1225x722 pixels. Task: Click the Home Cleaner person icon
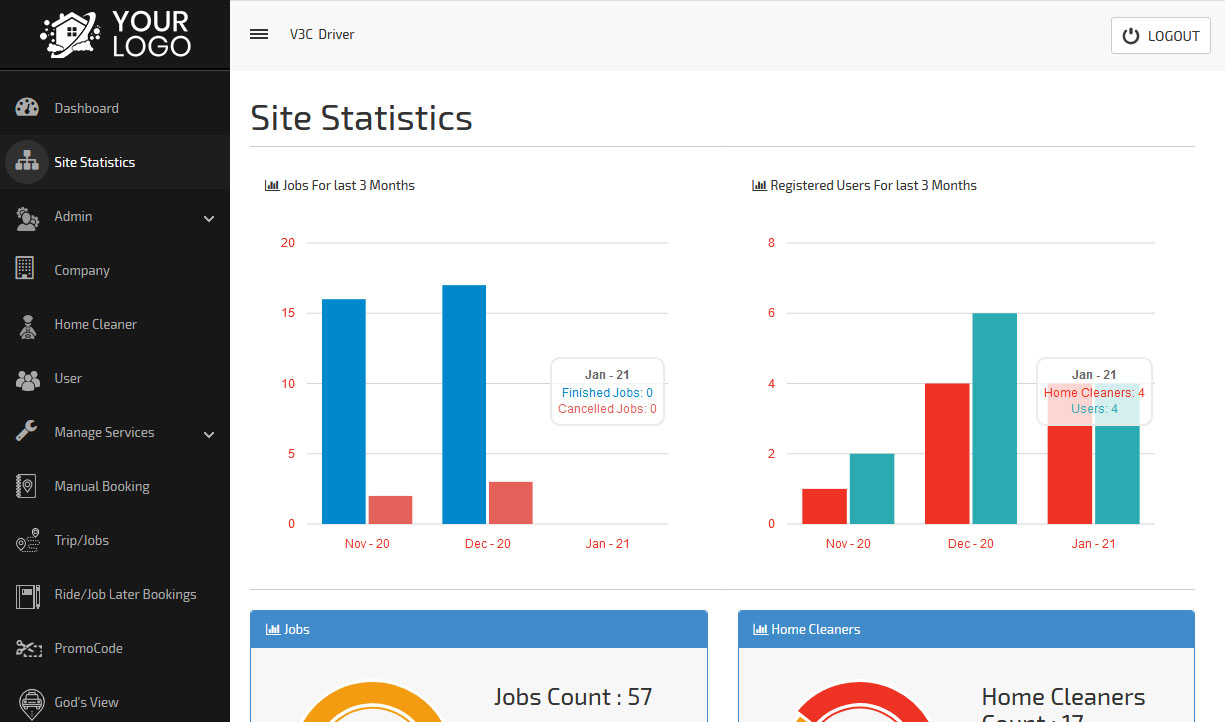[27, 326]
